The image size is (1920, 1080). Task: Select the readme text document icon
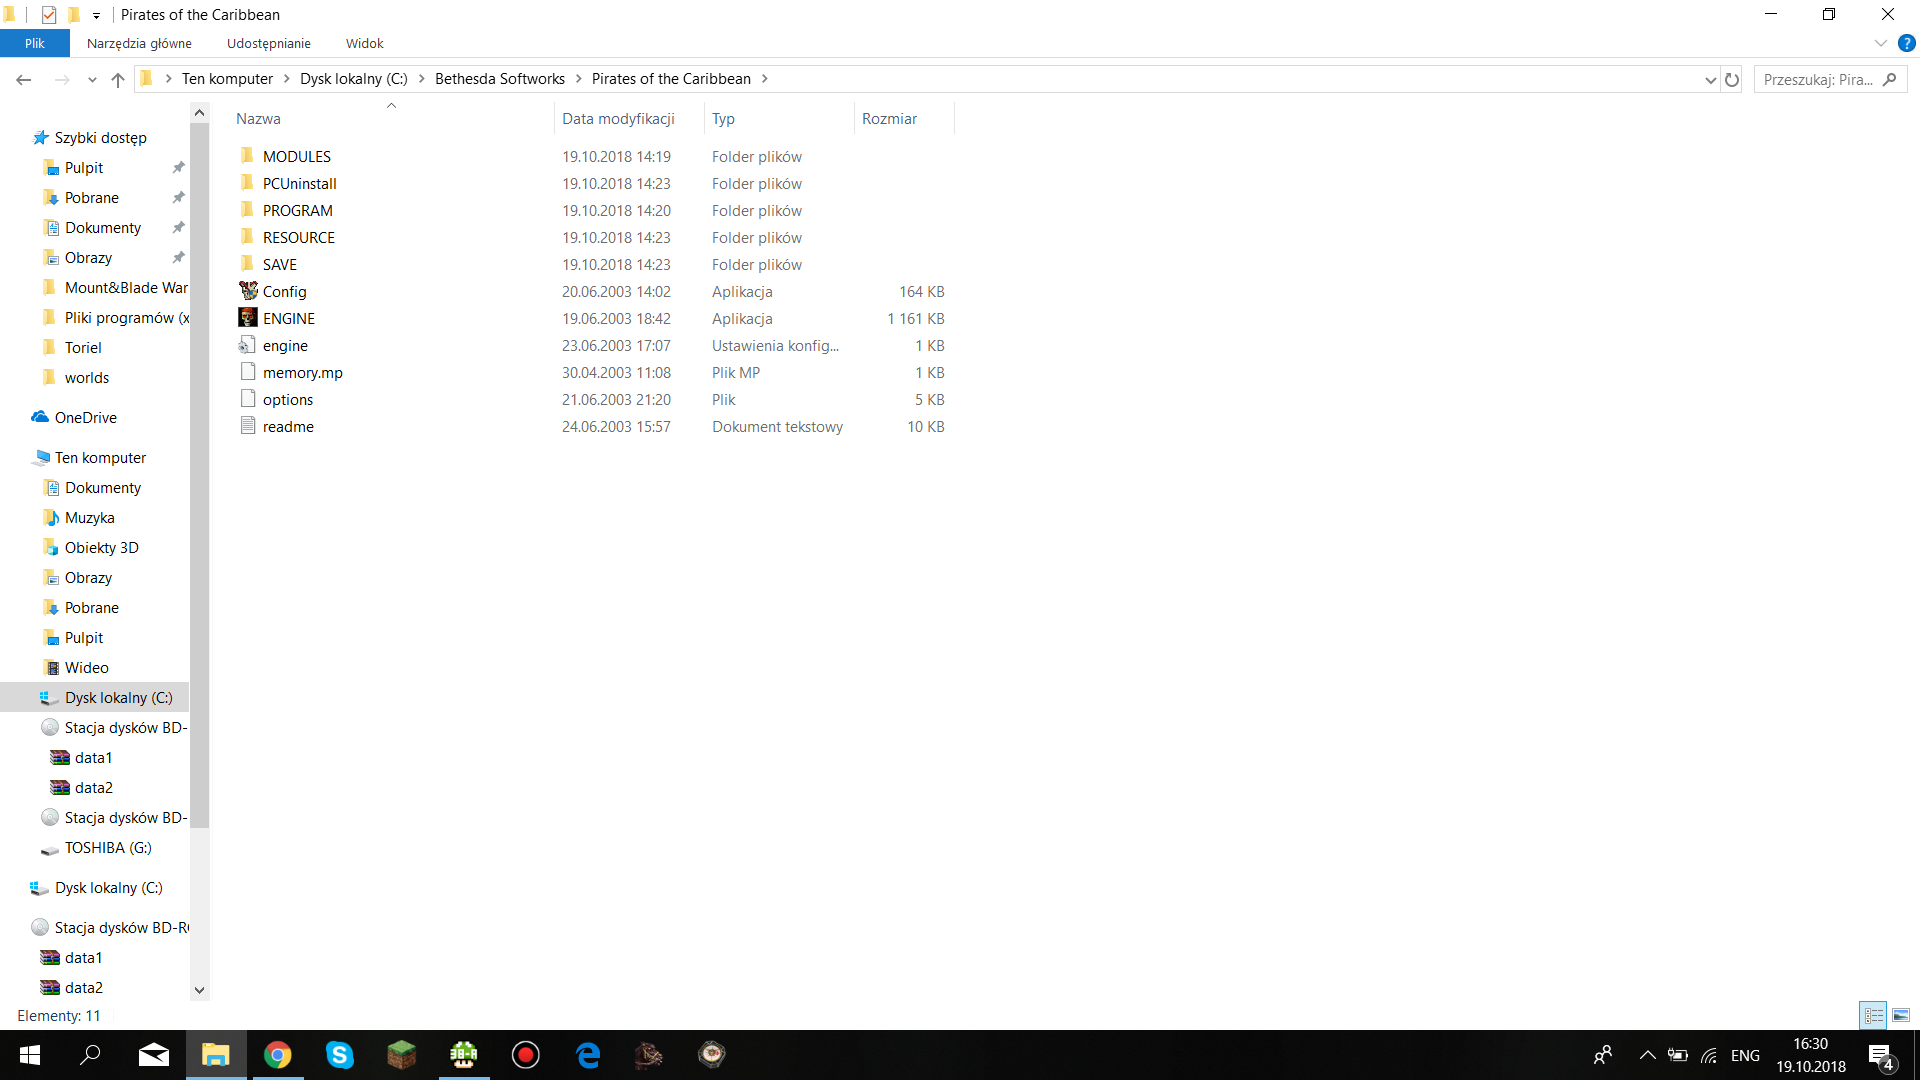click(x=248, y=426)
